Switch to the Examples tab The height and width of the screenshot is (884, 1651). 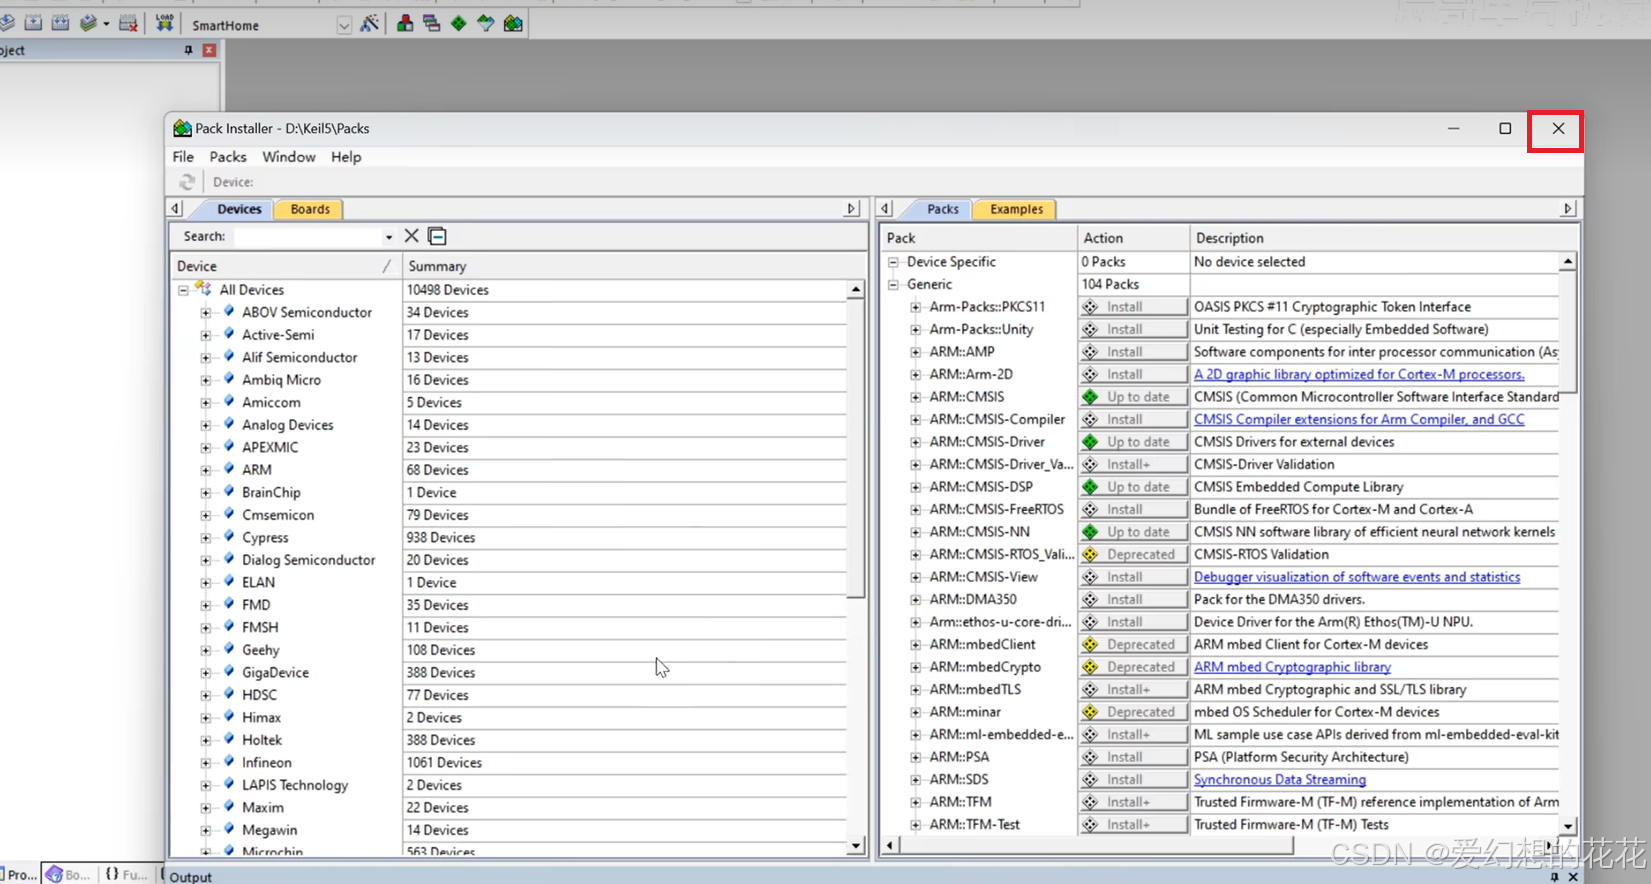coord(1016,209)
